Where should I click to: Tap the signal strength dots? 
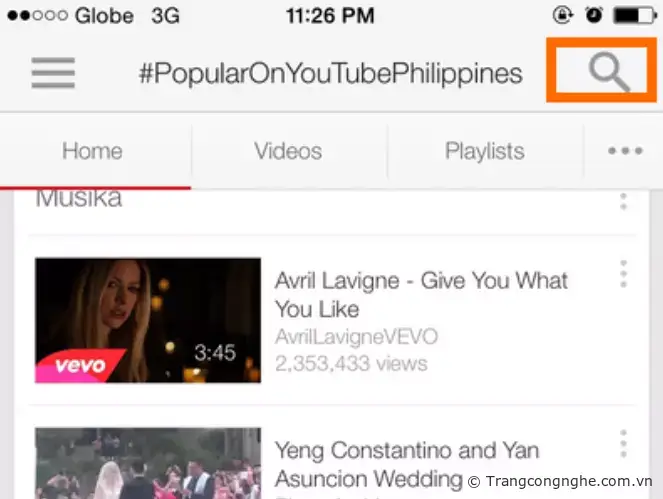pyautogui.click(x=38, y=16)
